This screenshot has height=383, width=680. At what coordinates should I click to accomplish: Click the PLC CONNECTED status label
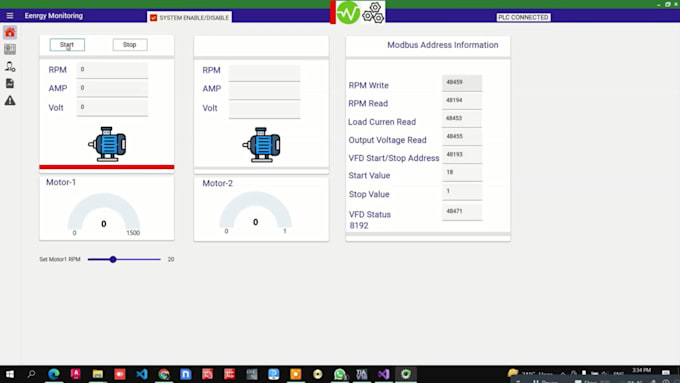[523, 17]
